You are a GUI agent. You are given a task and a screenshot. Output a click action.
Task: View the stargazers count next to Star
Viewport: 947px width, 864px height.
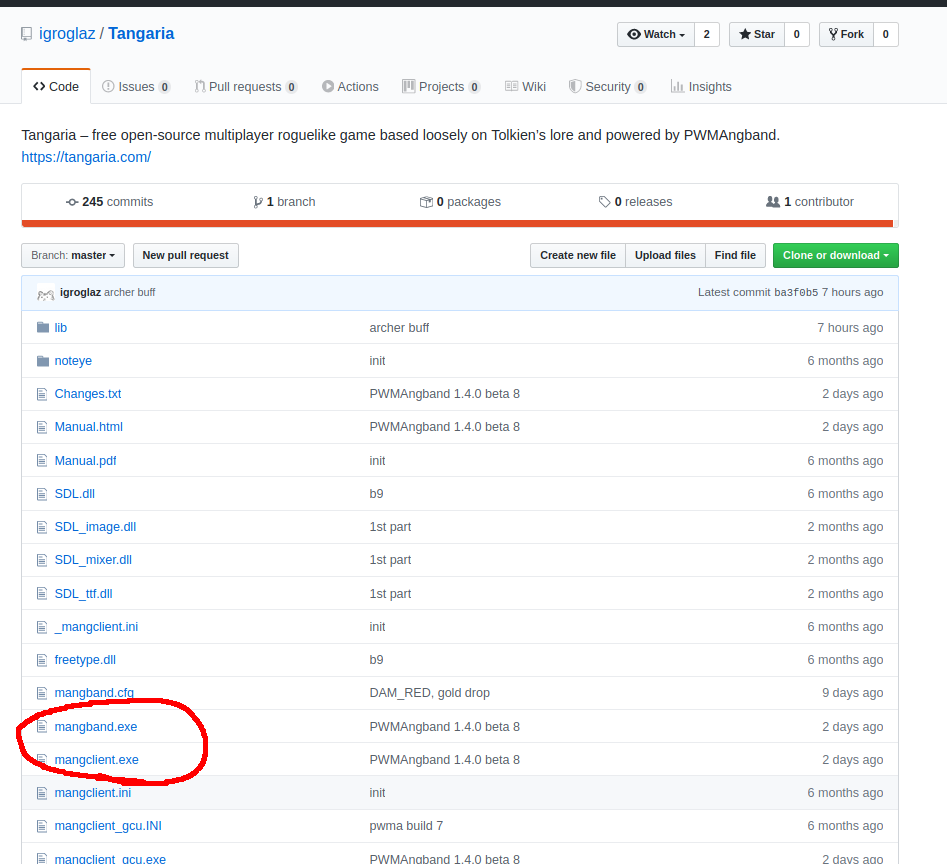coord(797,34)
